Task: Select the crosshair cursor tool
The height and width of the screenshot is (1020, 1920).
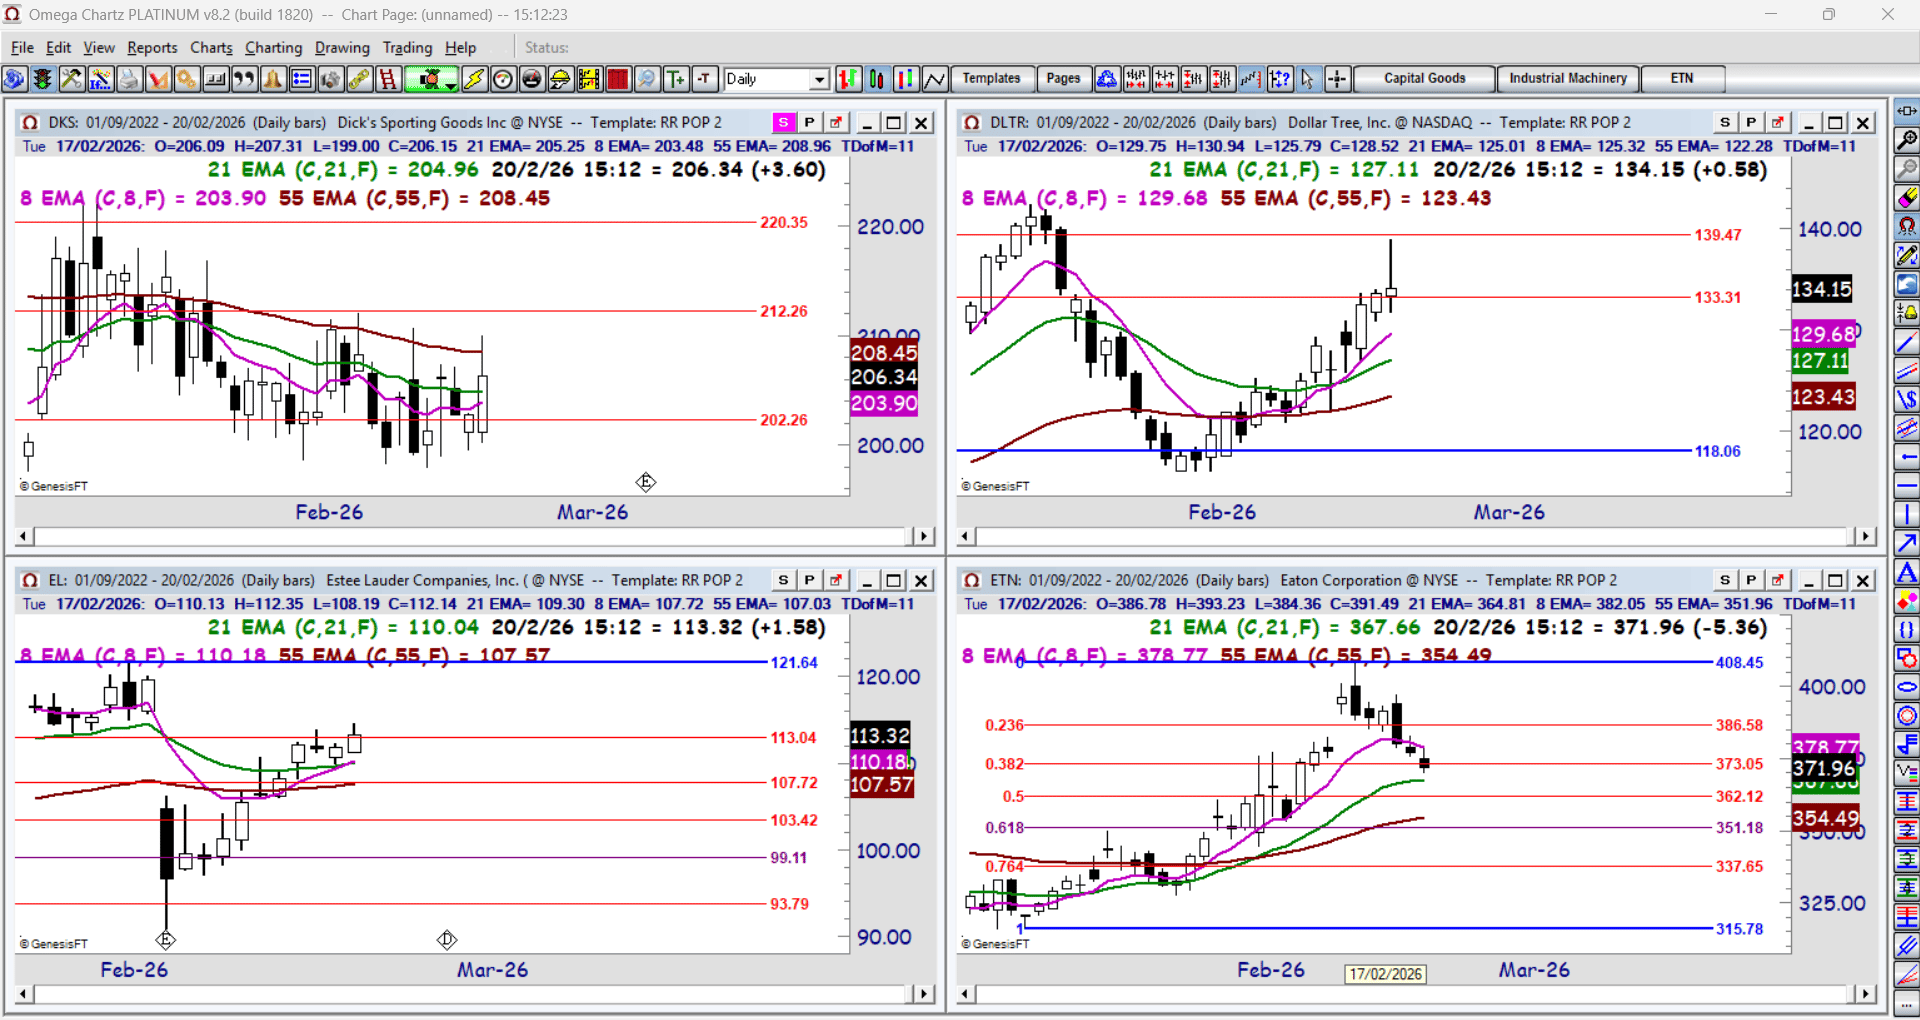Action: pyautogui.click(x=1337, y=79)
